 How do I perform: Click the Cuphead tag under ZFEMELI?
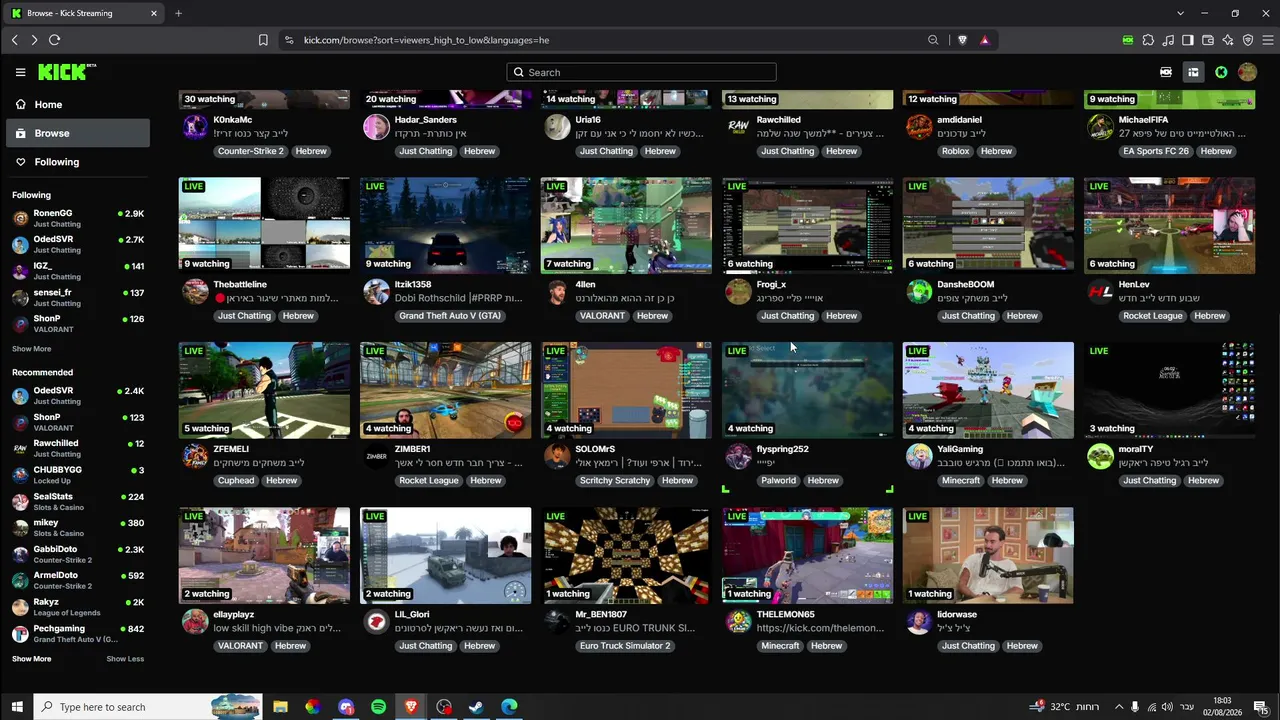pyautogui.click(x=236, y=481)
